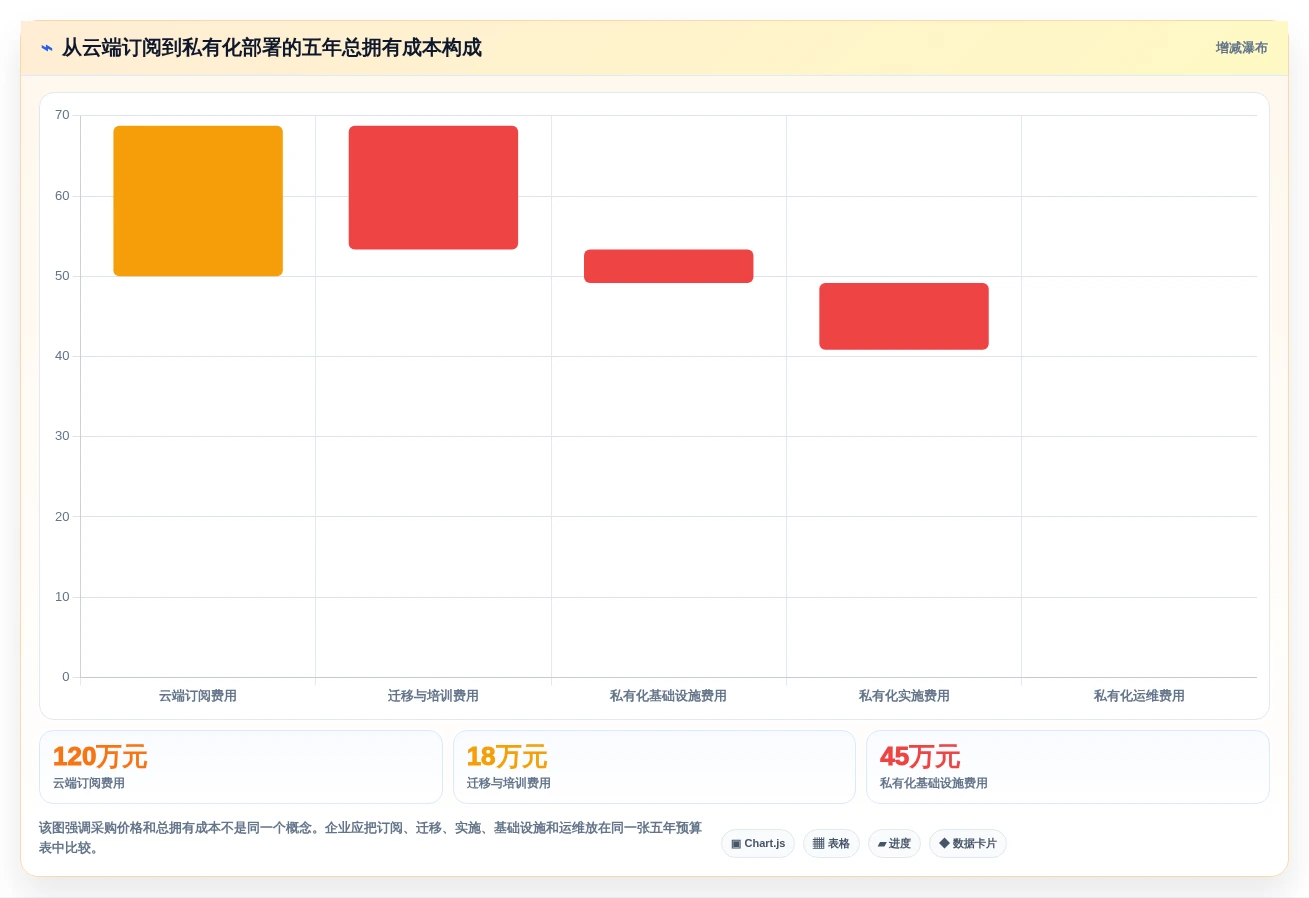Click the y-axis value 40
This screenshot has width=1309, height=898.
62,356
